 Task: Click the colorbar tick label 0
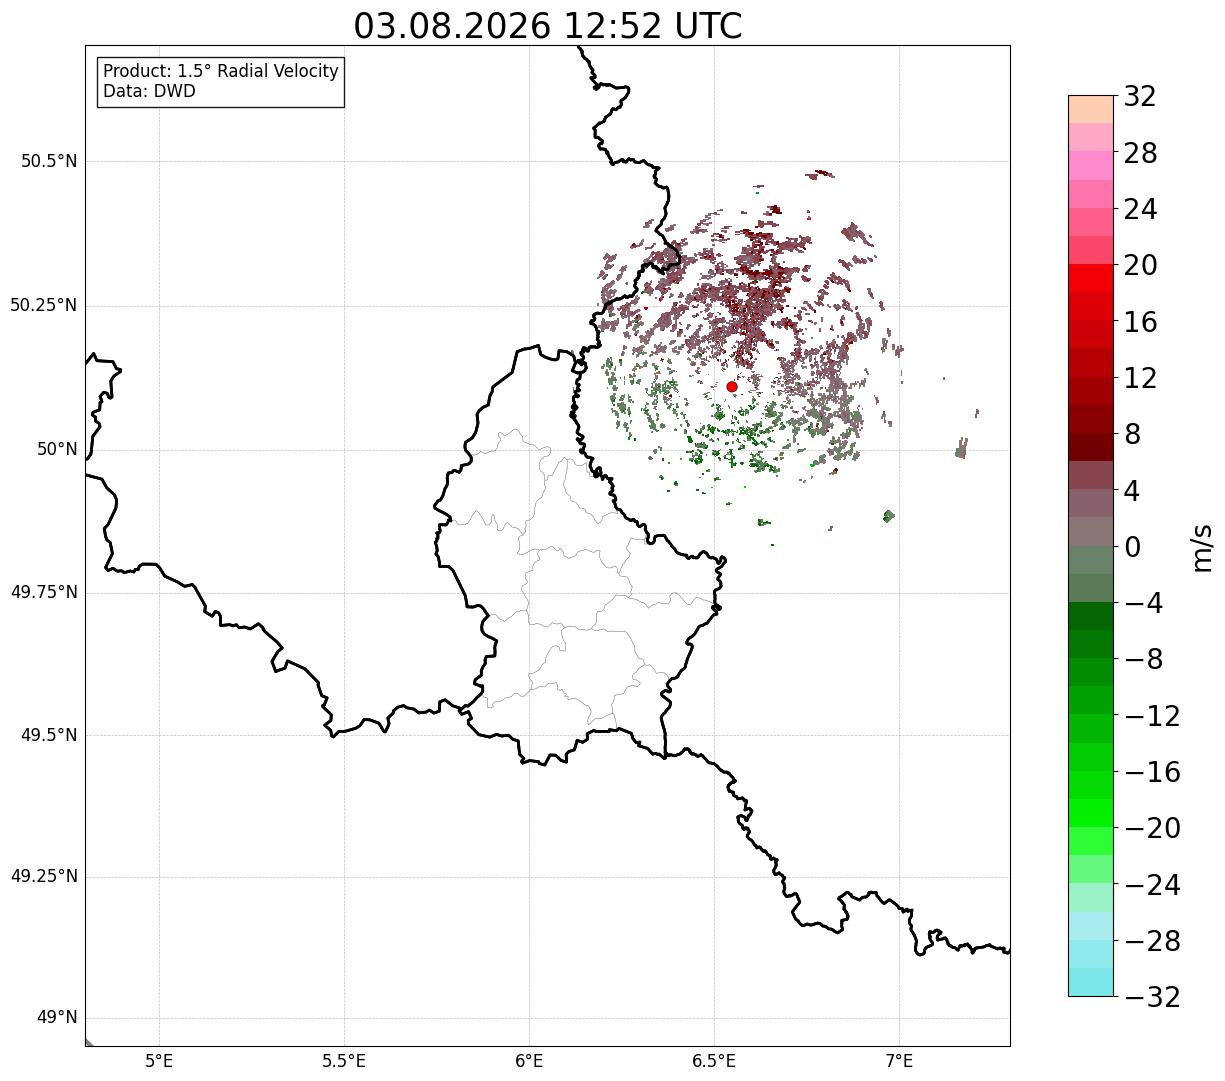tap(1132, 547)
